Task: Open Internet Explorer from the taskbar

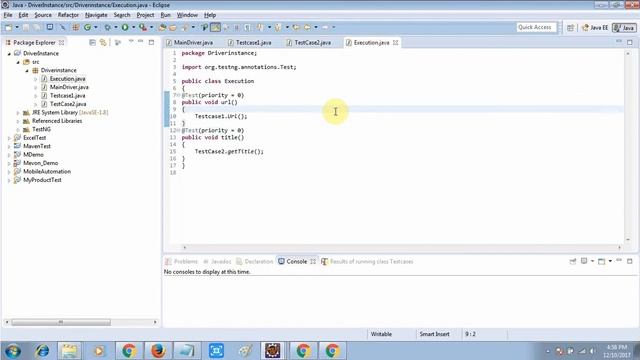Action: click(42, 351)
